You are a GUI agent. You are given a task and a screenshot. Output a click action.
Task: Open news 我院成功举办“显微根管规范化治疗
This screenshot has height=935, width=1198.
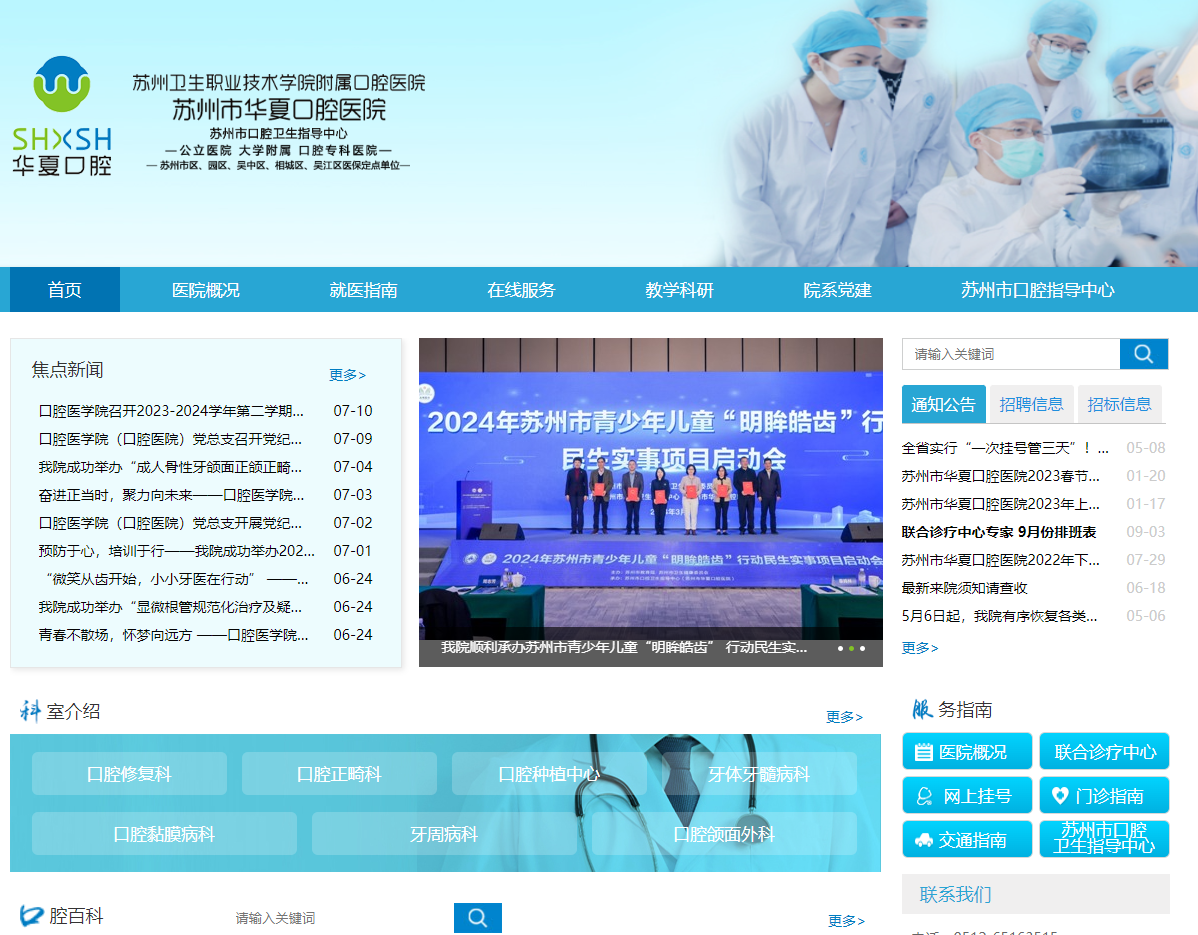[170, 607]
